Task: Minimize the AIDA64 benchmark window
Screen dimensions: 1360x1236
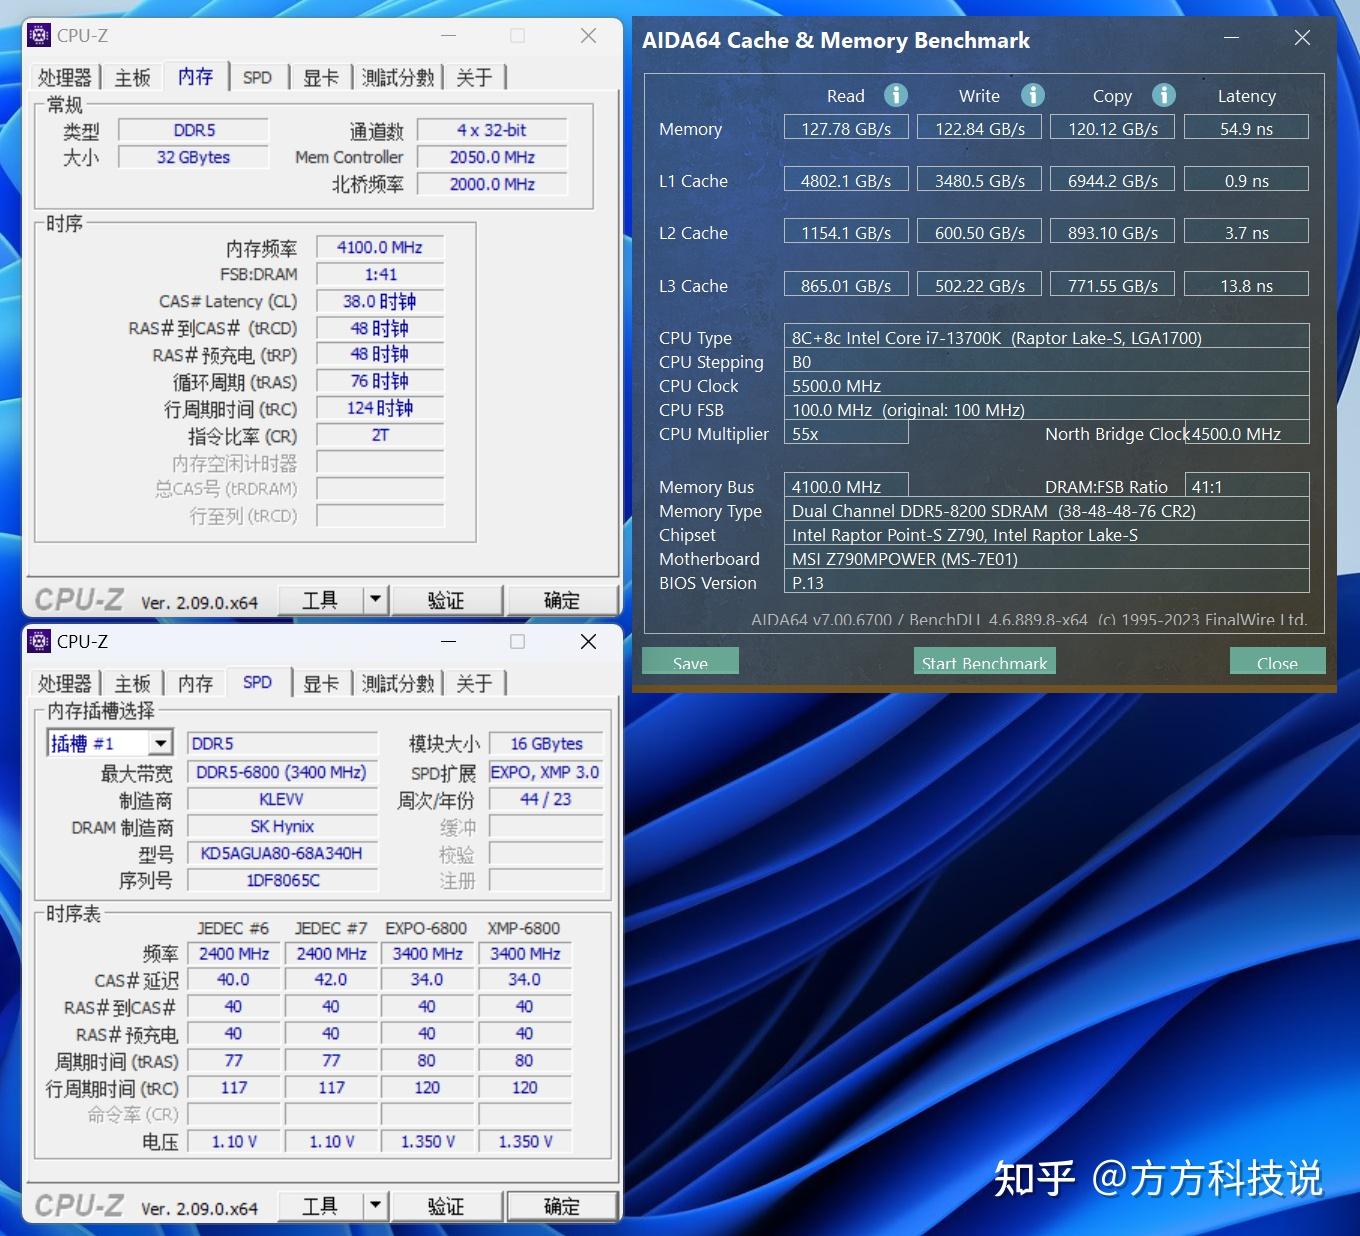Action: click(1231, 38)
